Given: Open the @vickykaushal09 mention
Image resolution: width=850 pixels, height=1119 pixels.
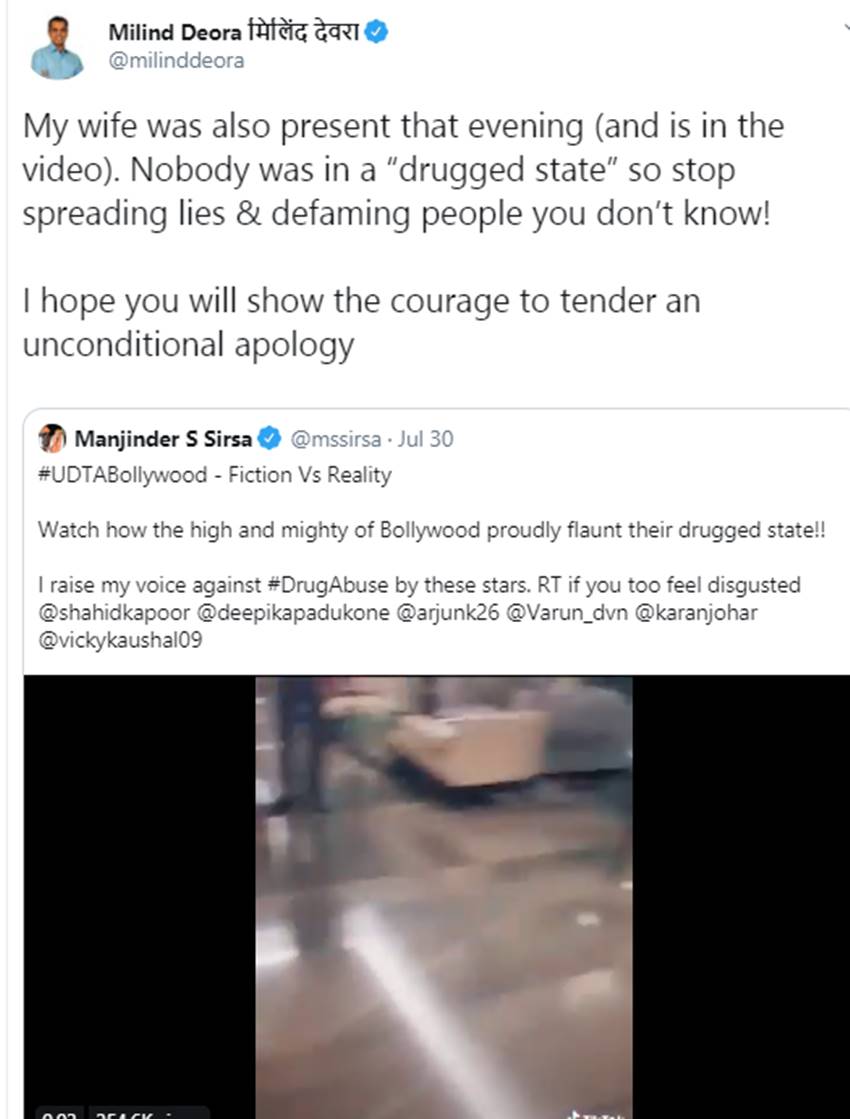Looking at the screenshot, I should pos(120,640).
